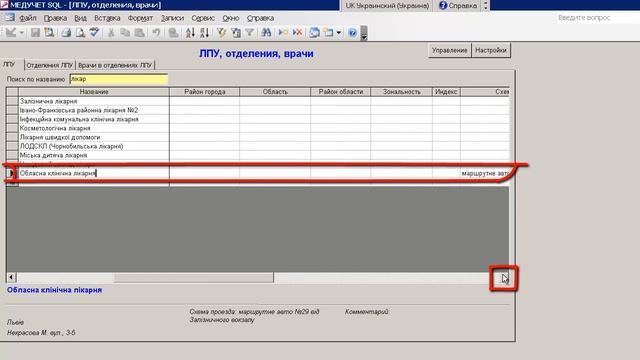
Task: Click the Copy icon in the toolbar
Action: point(125,33)
